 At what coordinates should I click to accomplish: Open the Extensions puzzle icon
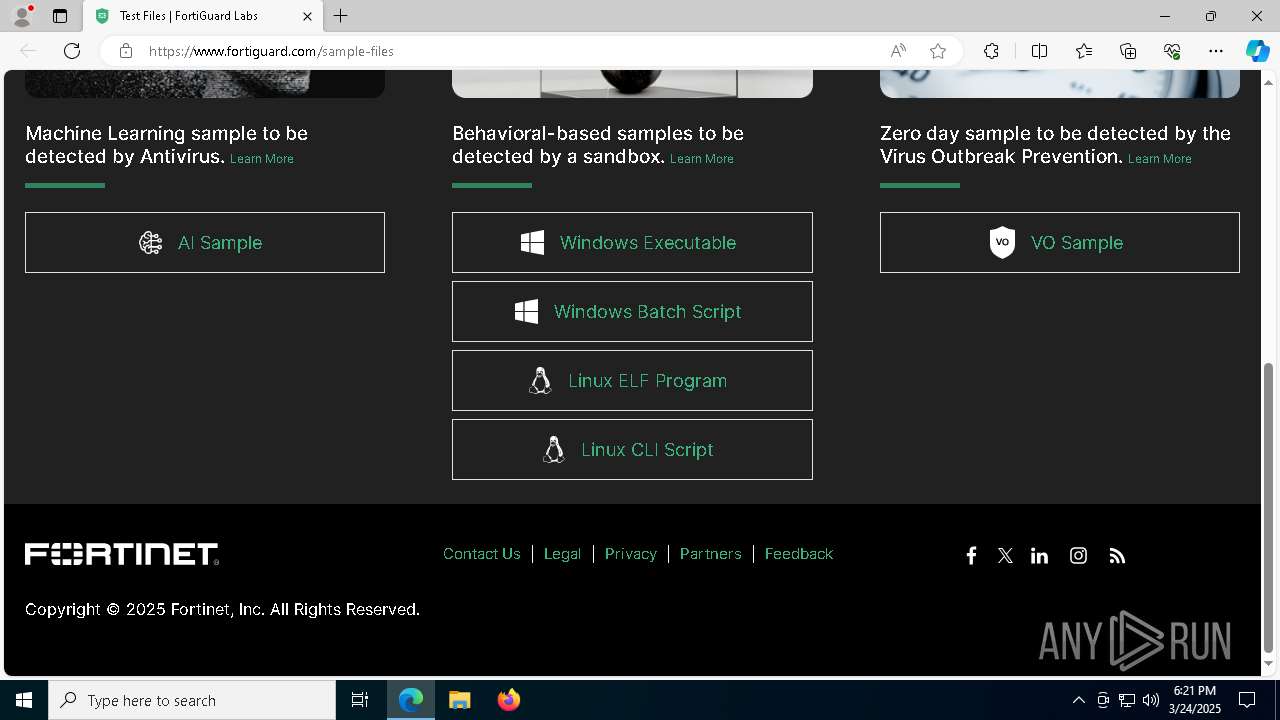click(991, 51)
